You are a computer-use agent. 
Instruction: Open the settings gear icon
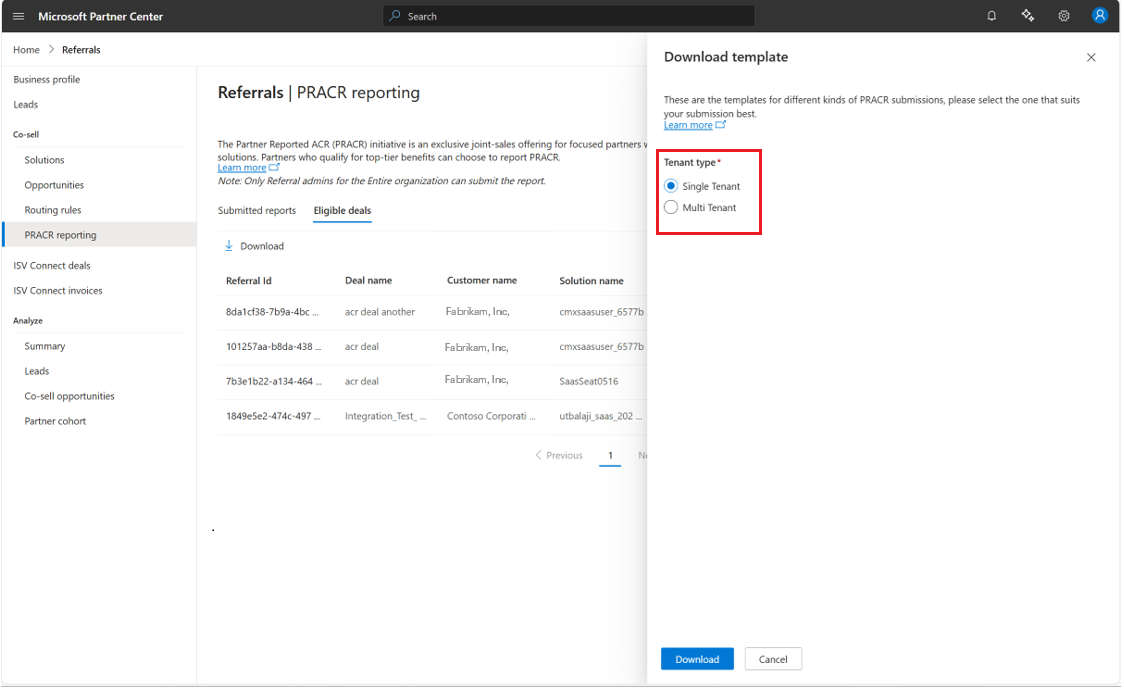[x=1064, y=16]
